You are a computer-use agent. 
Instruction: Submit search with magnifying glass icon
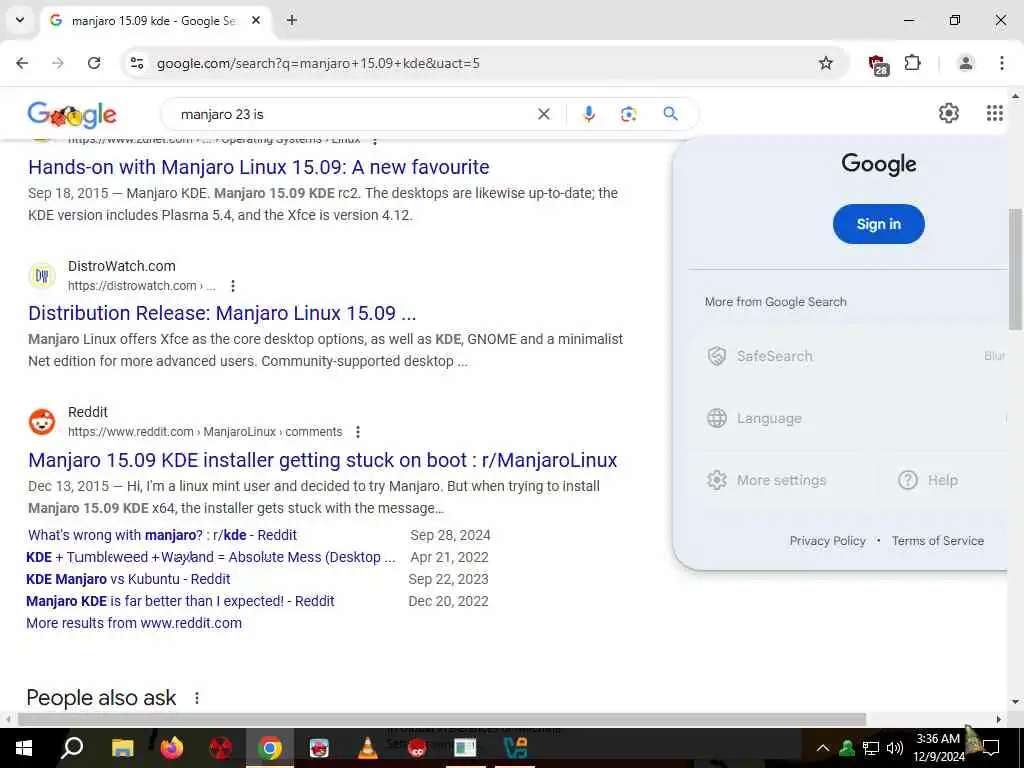[x=670, y=114]
